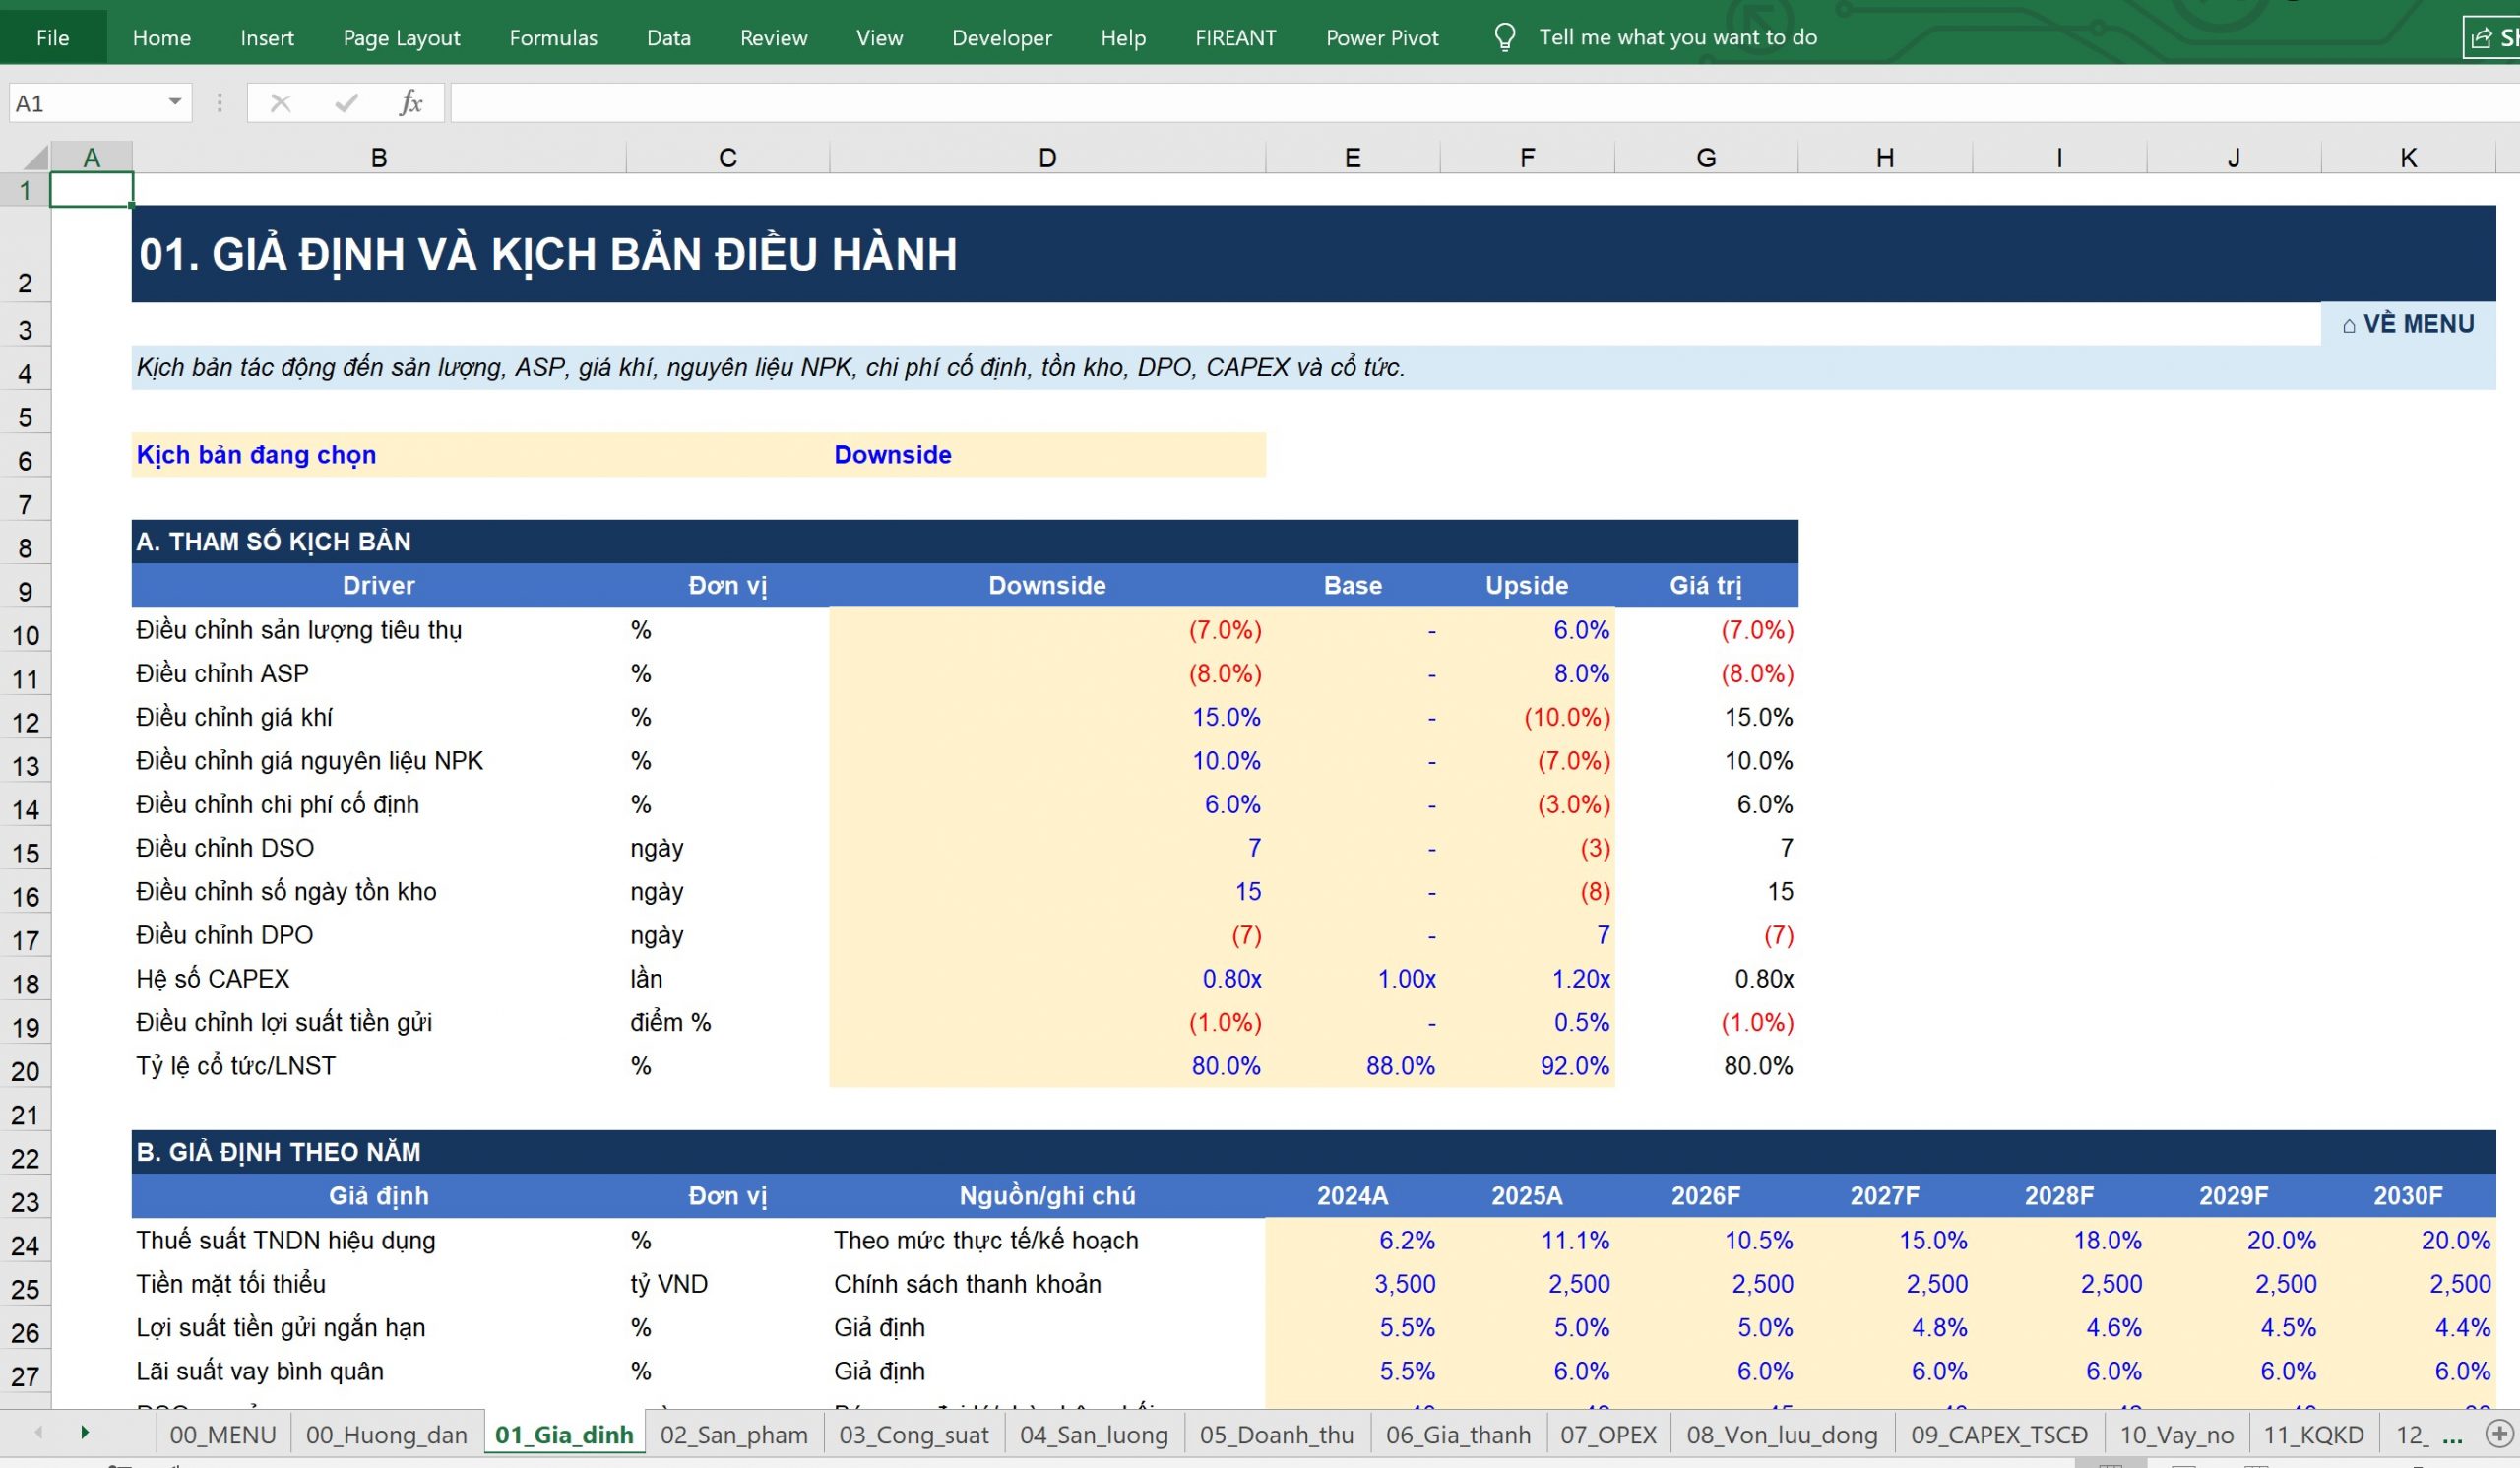Open the Name Box dropdown arrow
2520x1468 pixels.
click(175, 102)
